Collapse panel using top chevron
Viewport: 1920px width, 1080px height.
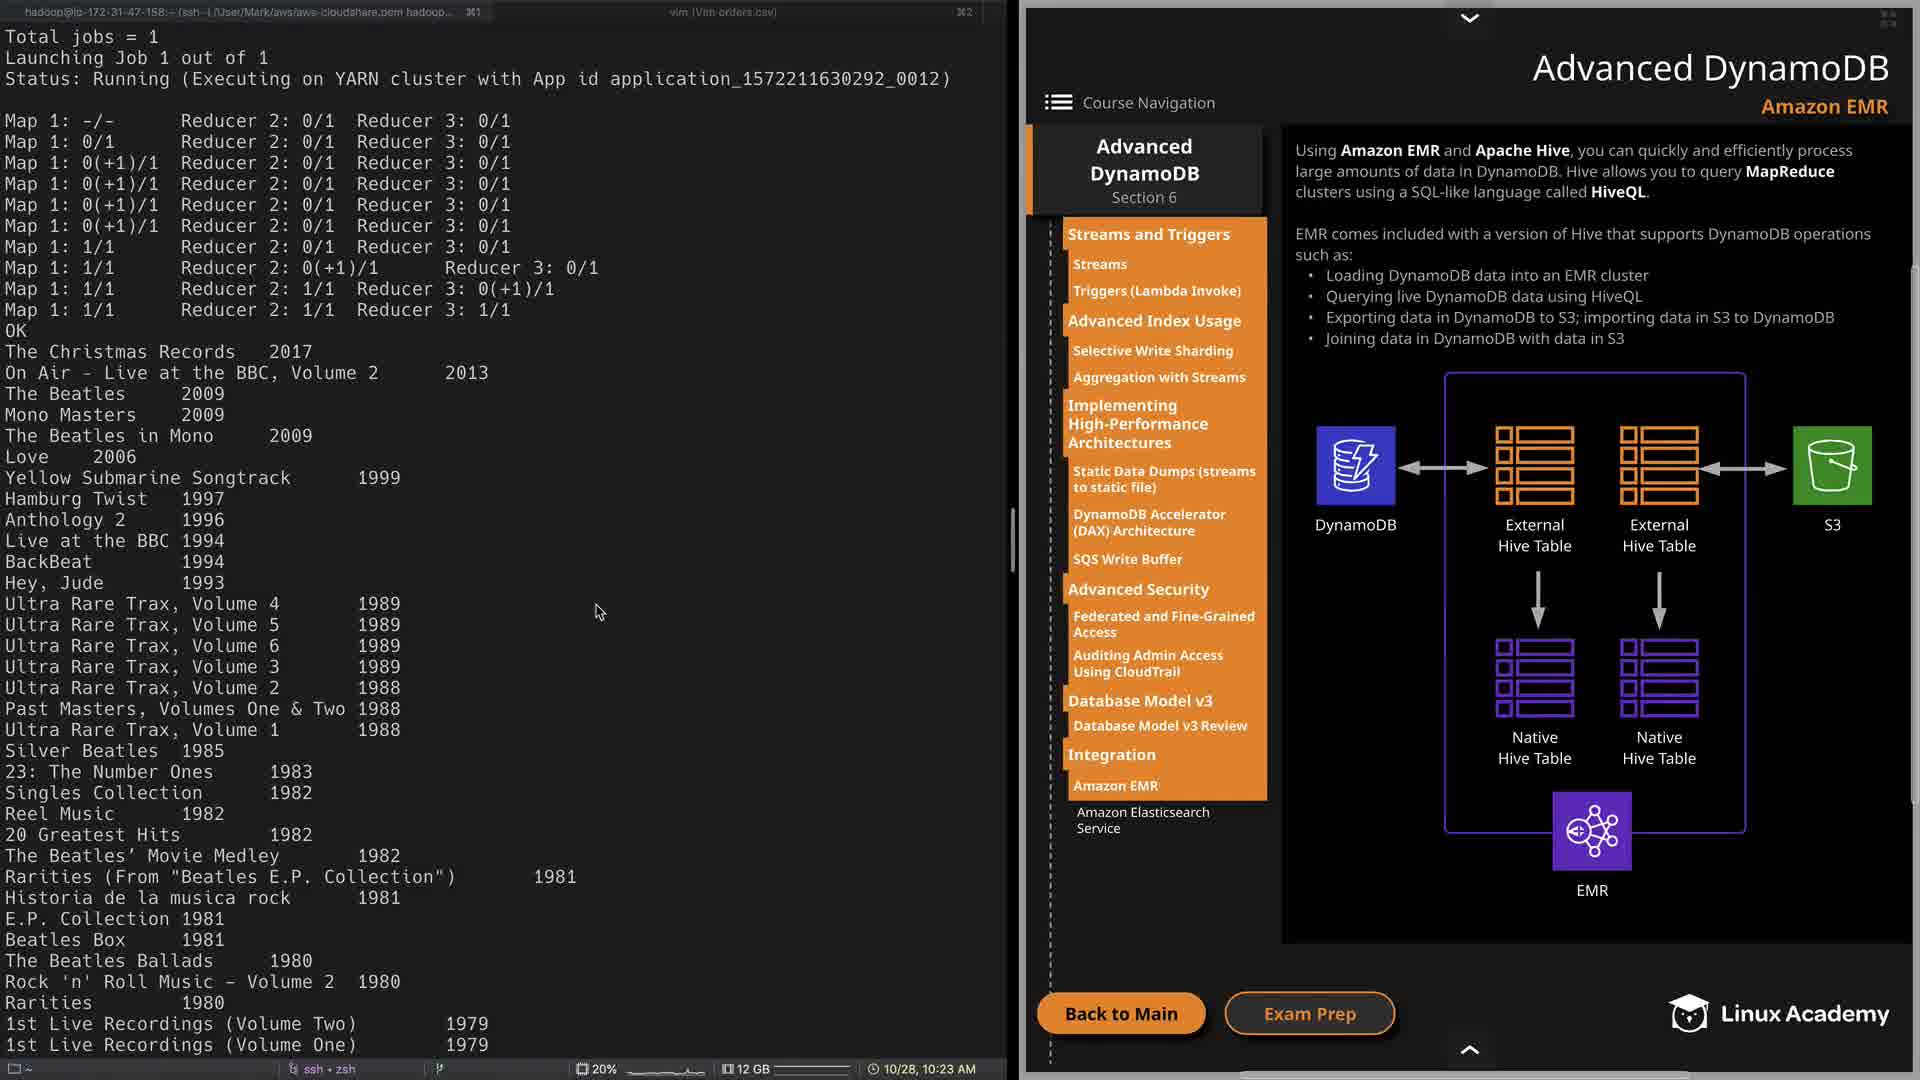(1469, 18)
